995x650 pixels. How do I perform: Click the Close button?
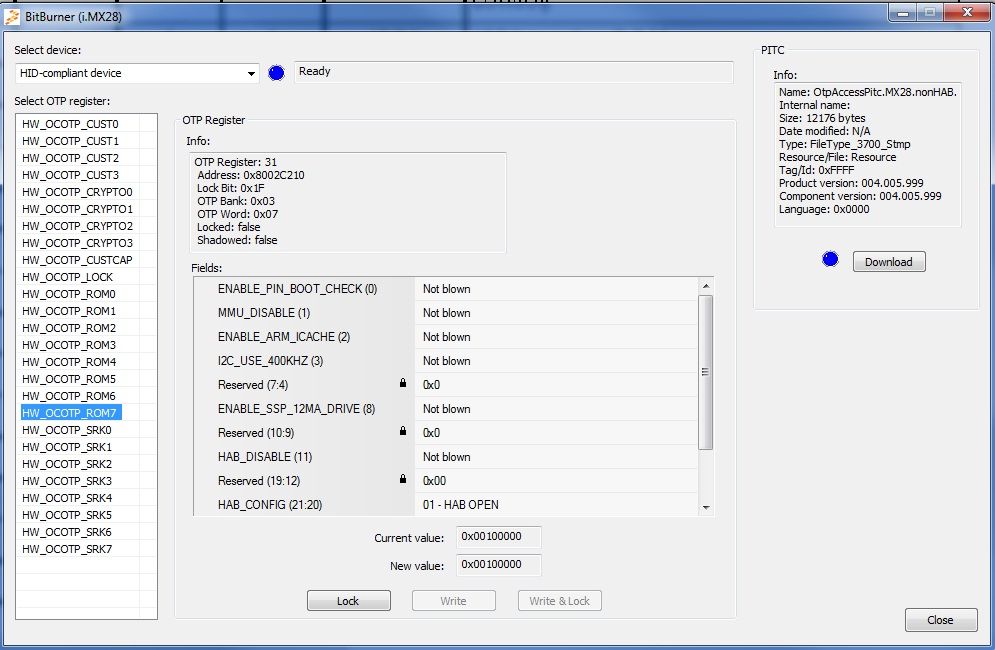point(940,620)
